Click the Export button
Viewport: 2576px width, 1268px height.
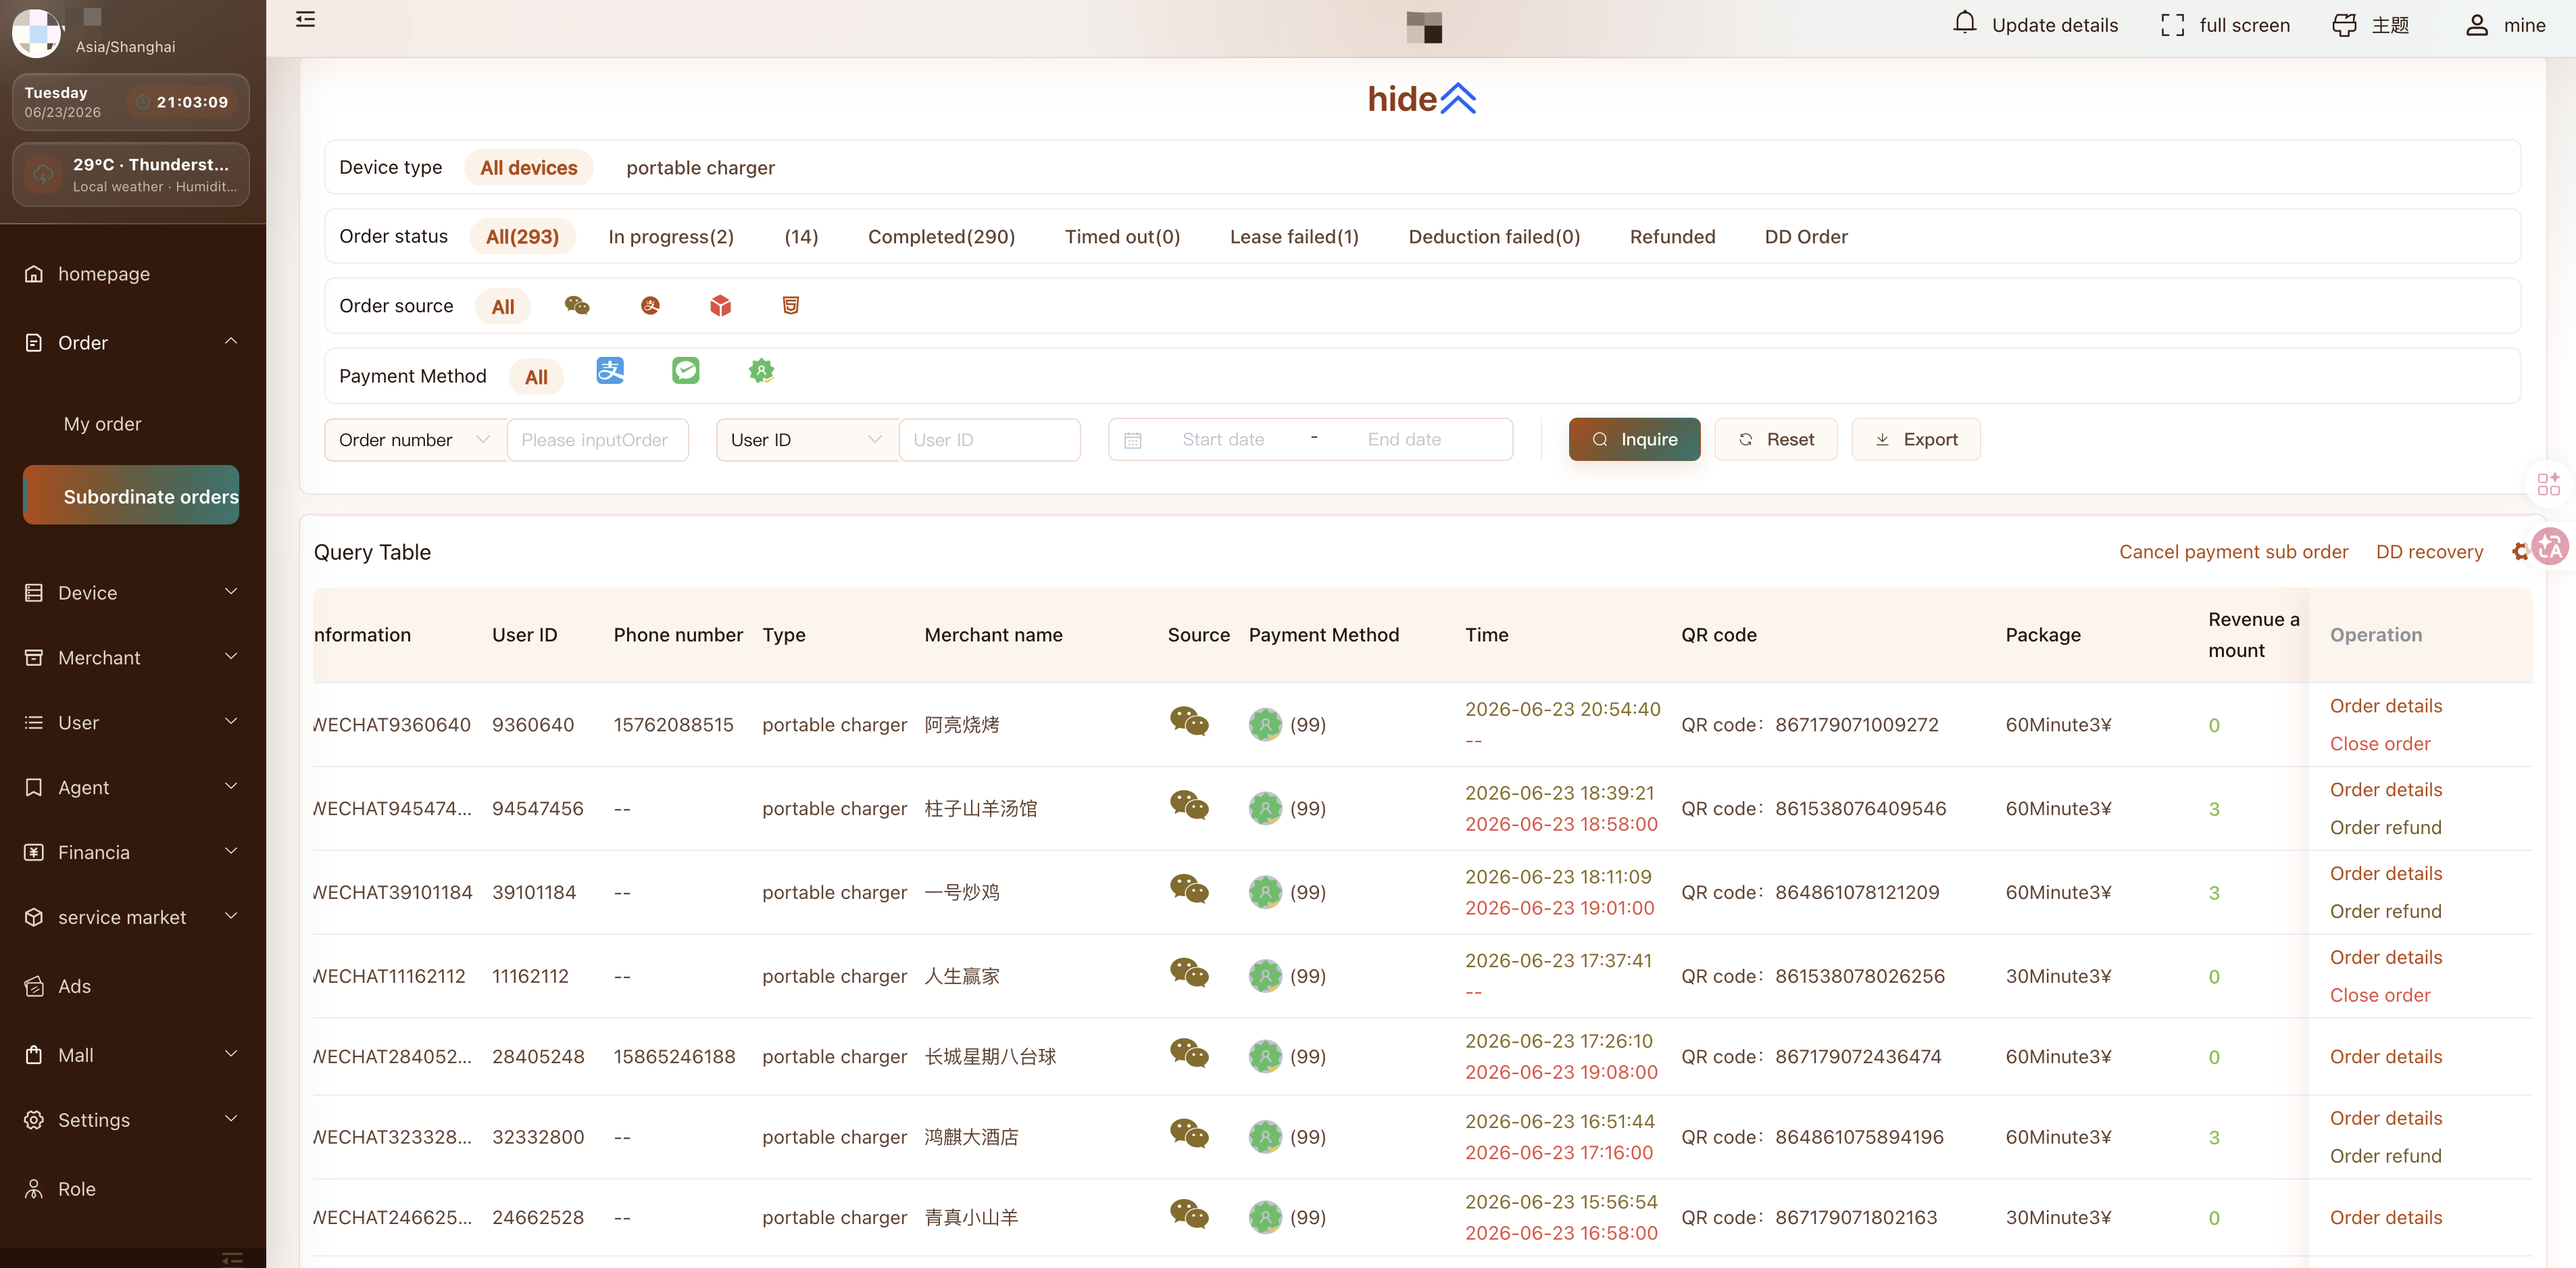pyautogui.click(x=1915, y=440)
